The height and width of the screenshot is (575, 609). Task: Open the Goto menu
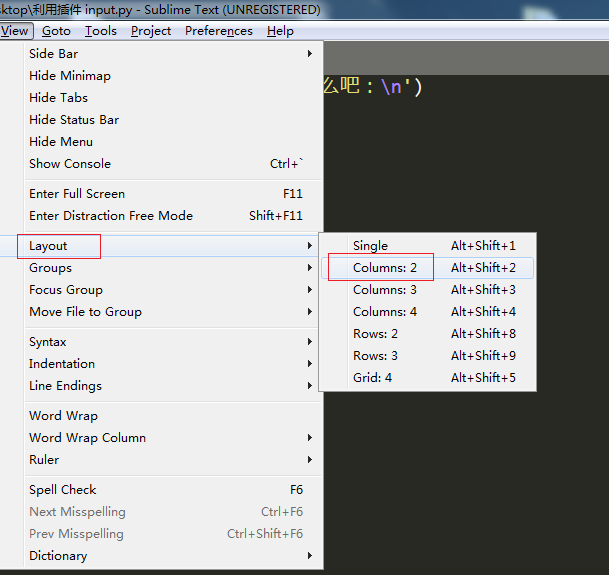click(56, 31)
